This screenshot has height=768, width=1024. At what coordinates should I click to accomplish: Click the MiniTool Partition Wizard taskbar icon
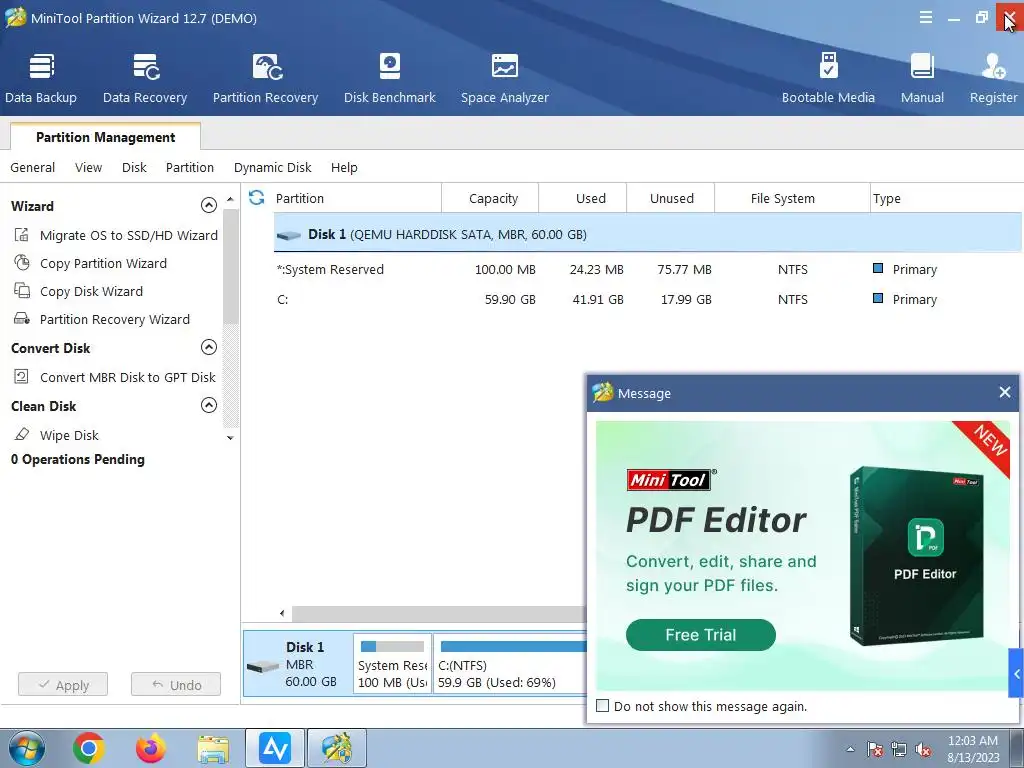click(337, 748)
